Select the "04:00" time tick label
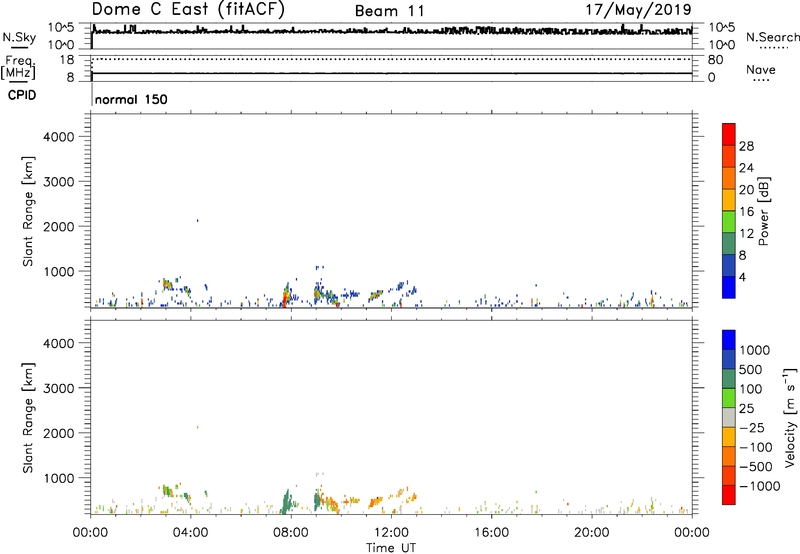Viewport: 800px width, 554px height. (x=191, y=533)
